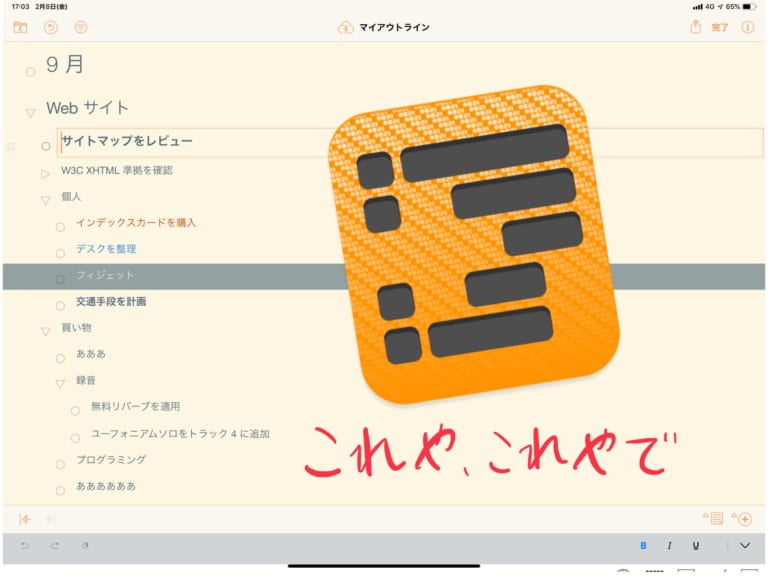Tap status circle of ああああああ row
The image size is (768, 576).
coord(60,491)
